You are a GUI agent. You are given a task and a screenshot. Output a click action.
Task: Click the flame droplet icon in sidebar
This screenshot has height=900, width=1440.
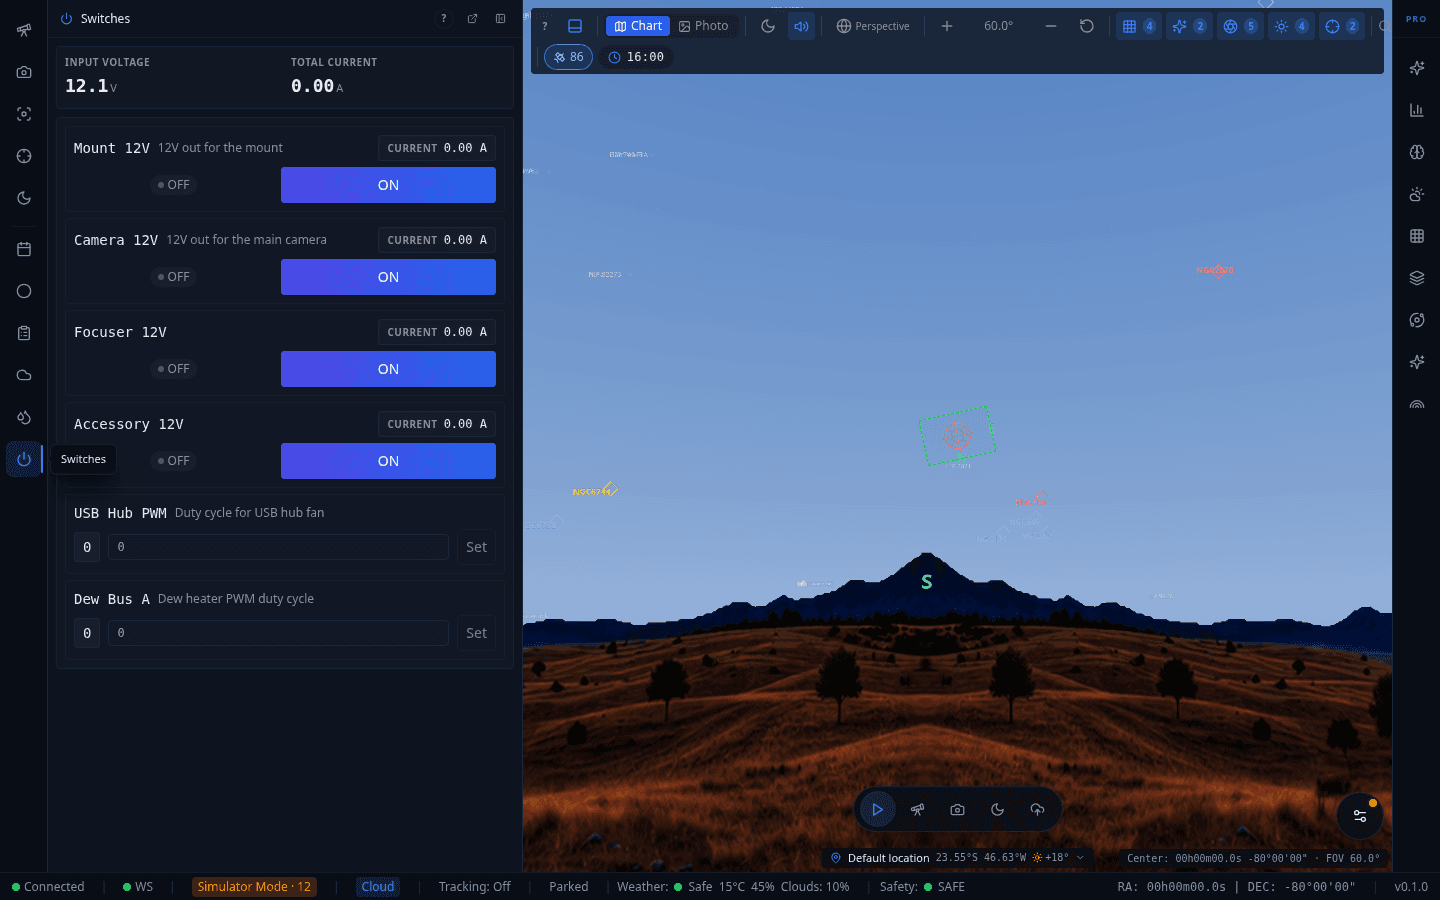[24, 417]
